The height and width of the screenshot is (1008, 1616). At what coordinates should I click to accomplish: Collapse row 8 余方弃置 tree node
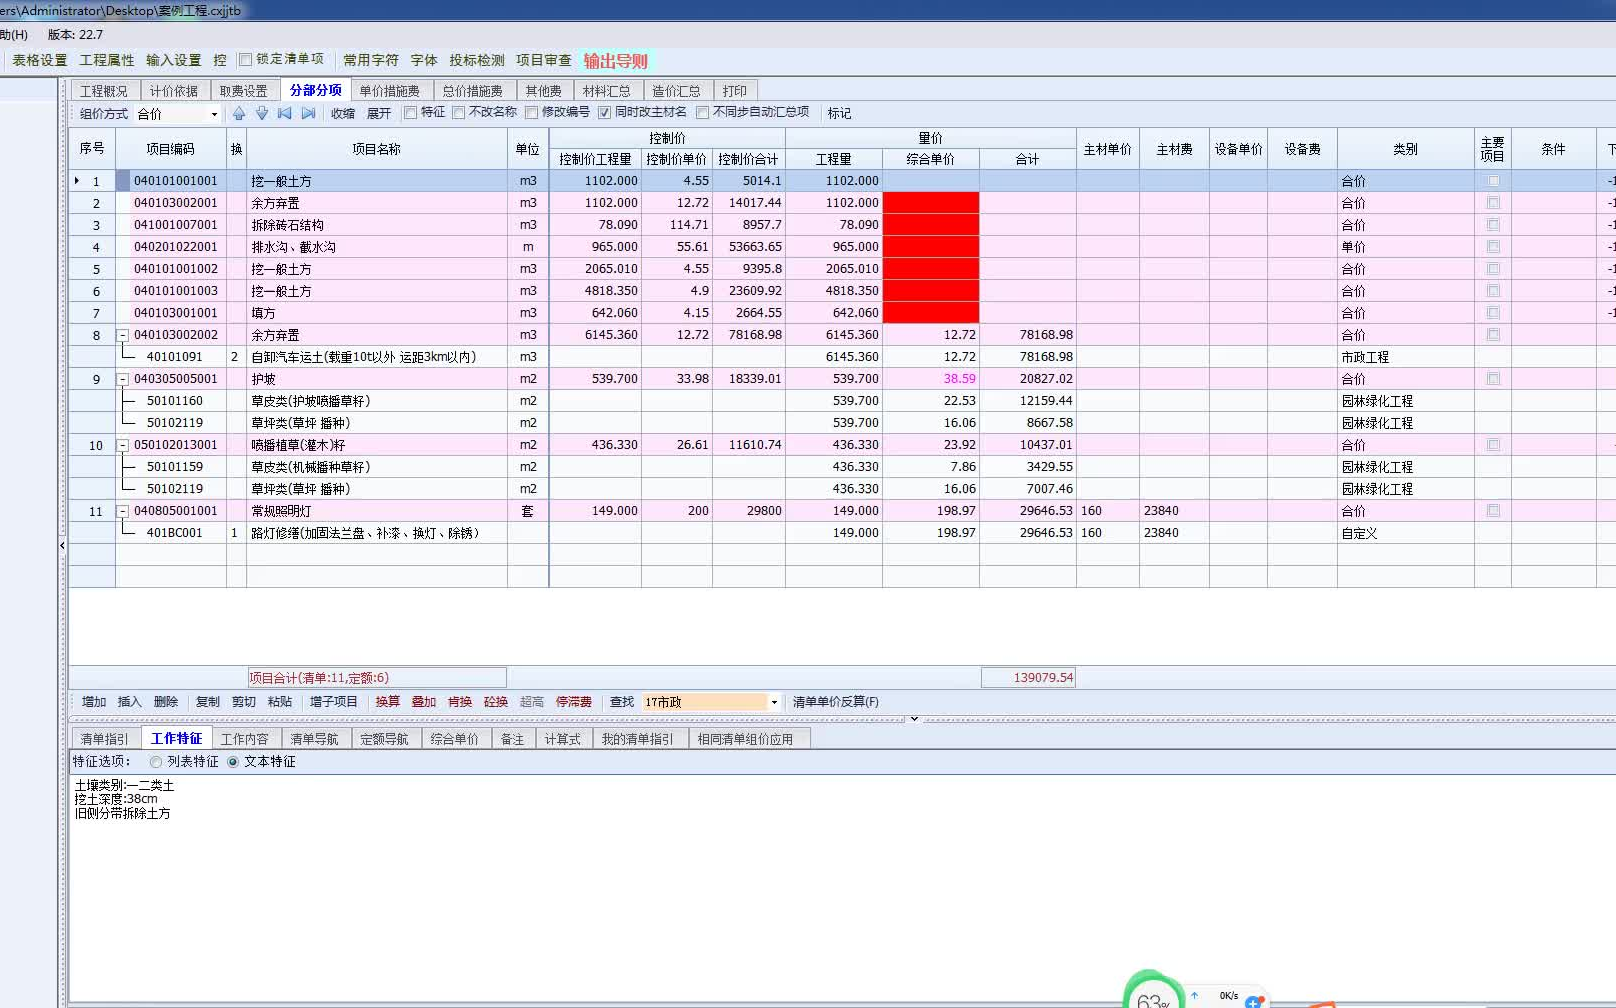click(x=123, y=335)
